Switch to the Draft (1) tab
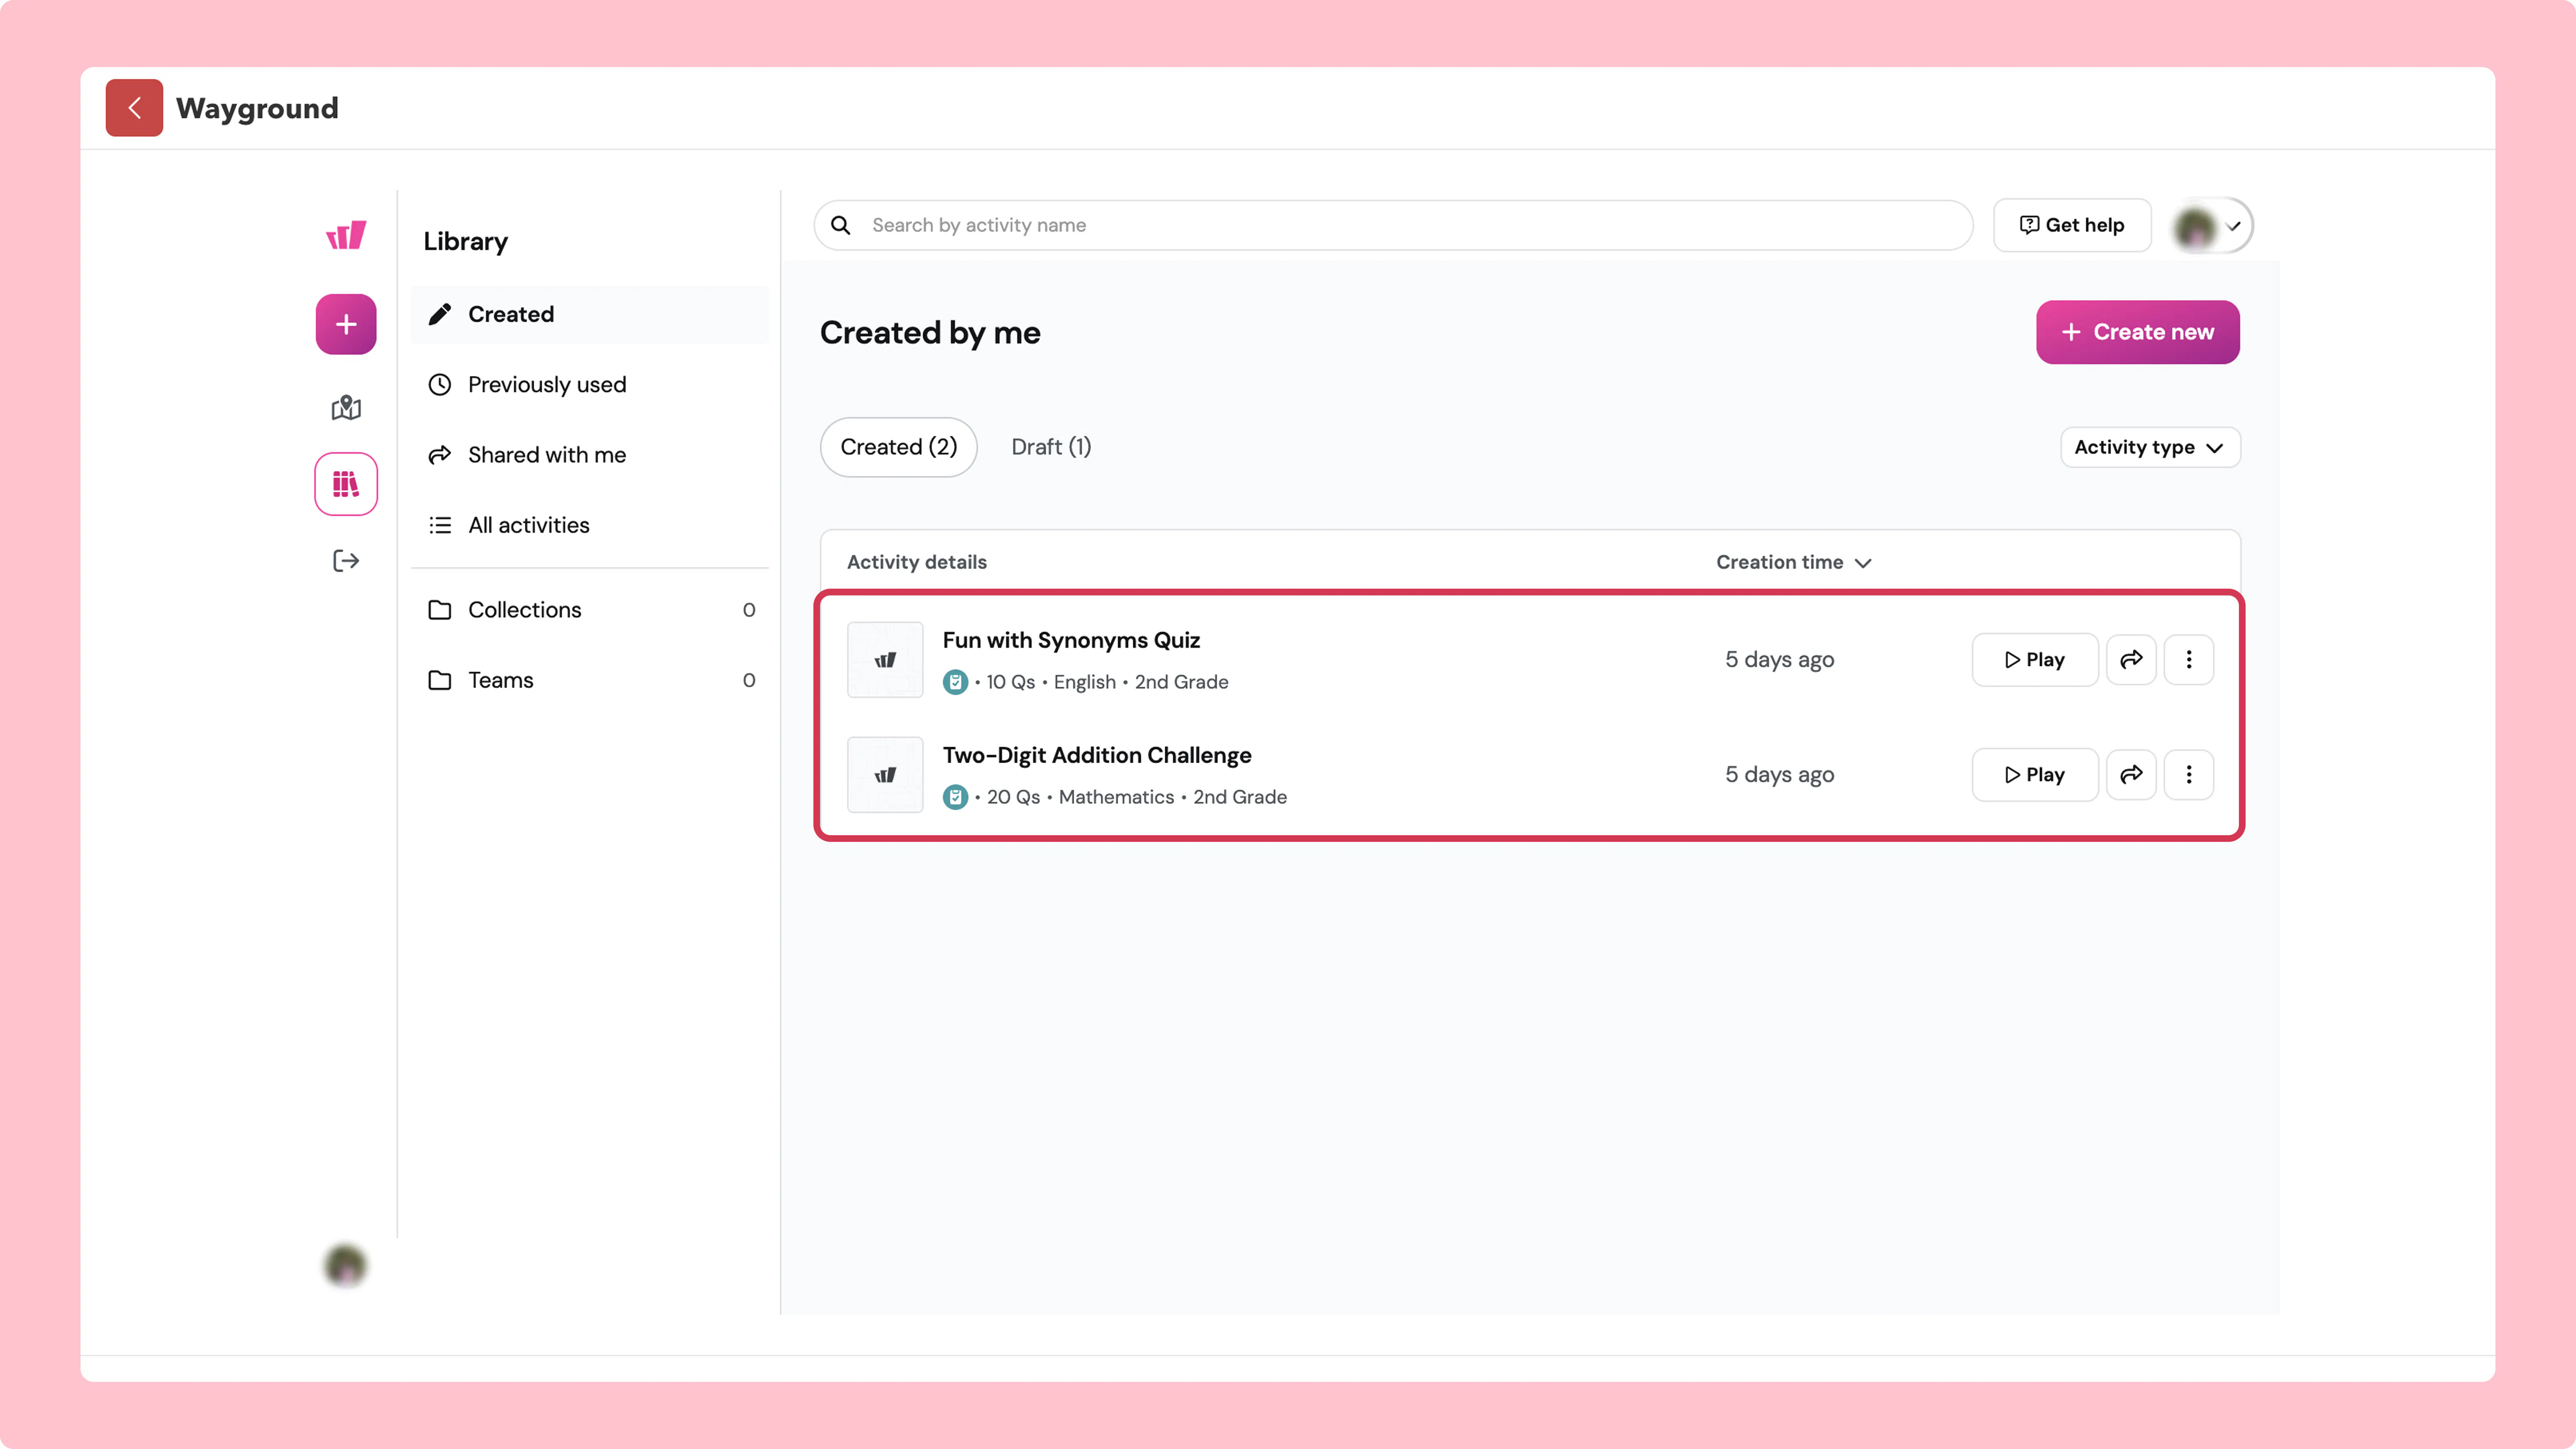Screen dimensions: 2576x1449 [x=1051, y=447]
